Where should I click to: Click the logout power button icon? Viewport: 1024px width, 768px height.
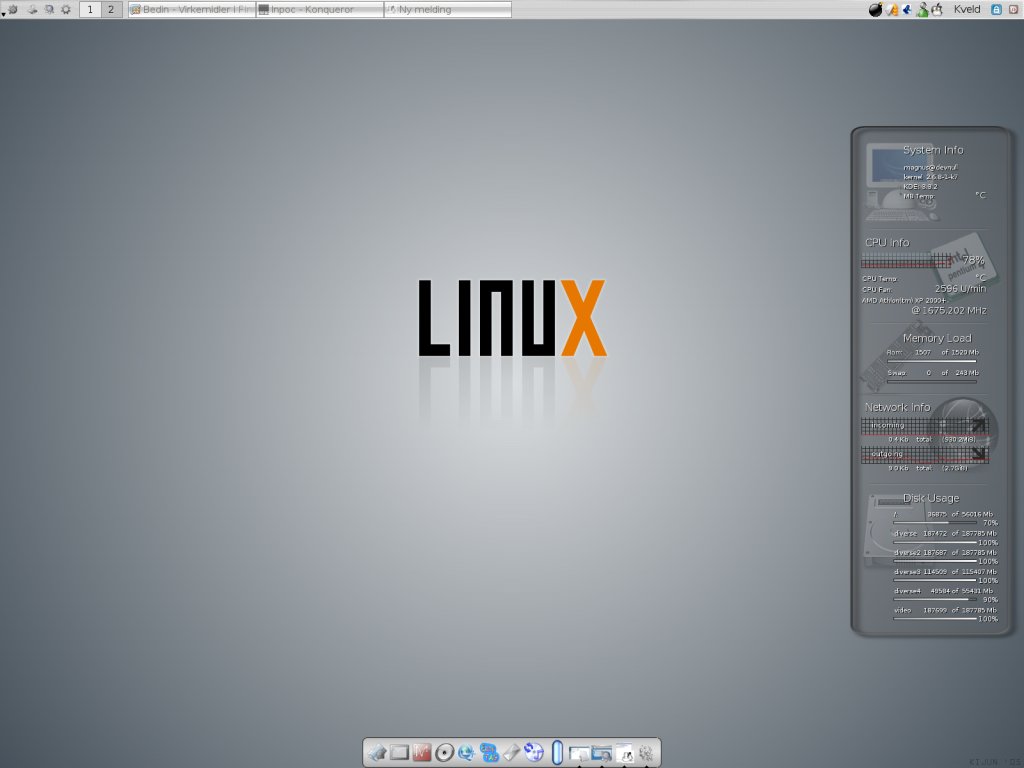1014,9
